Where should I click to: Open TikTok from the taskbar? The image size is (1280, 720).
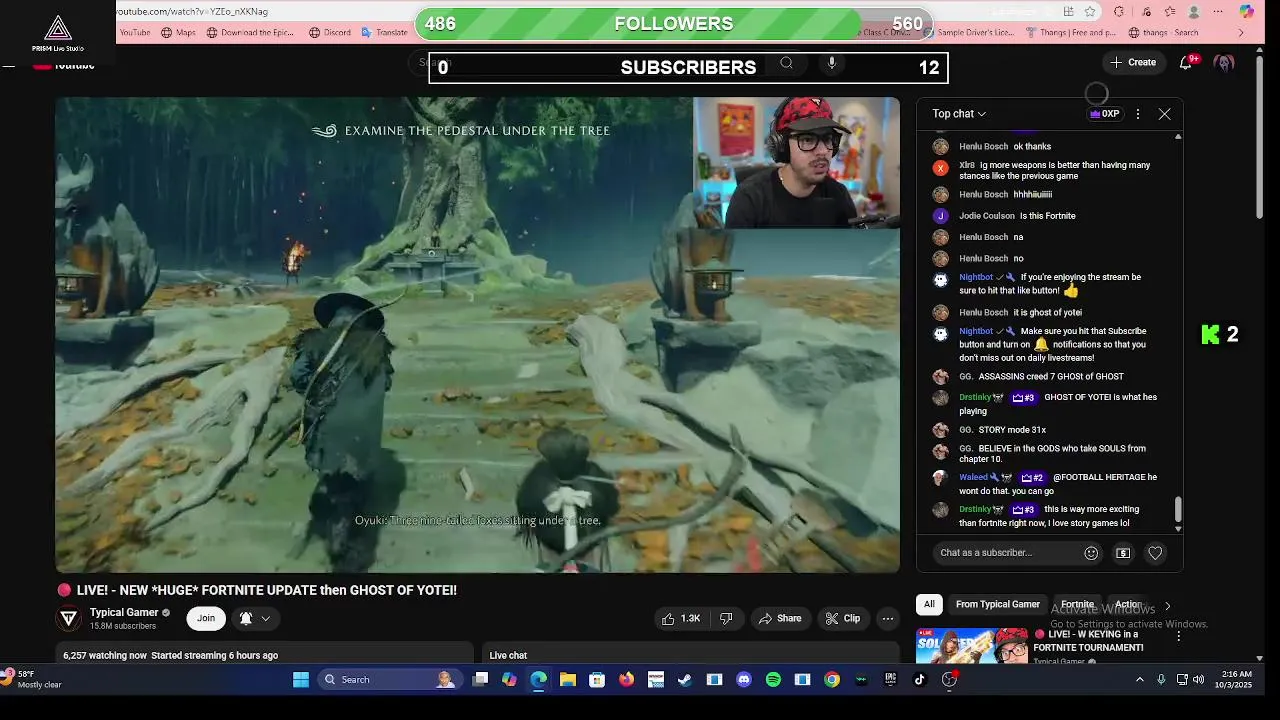click(919, 680)
